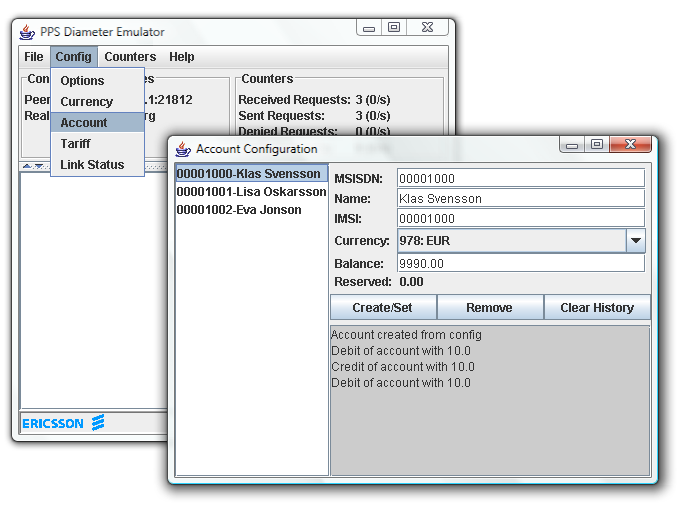Minimize the PPS Diameter Emulator window
The width and height of the screenshot is (680, 508).
click(369, 28)
